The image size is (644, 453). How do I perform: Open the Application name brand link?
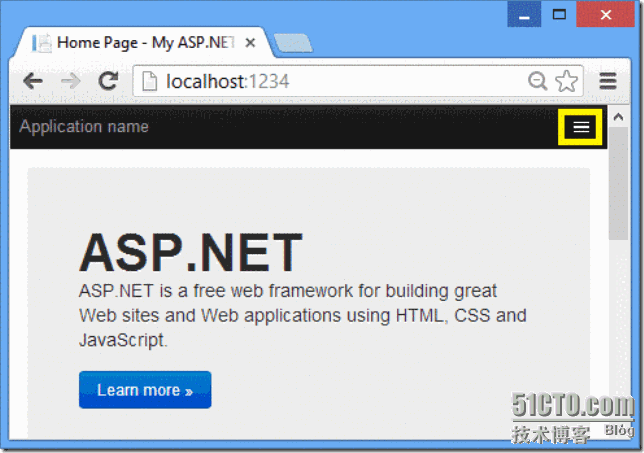[84, 126]
